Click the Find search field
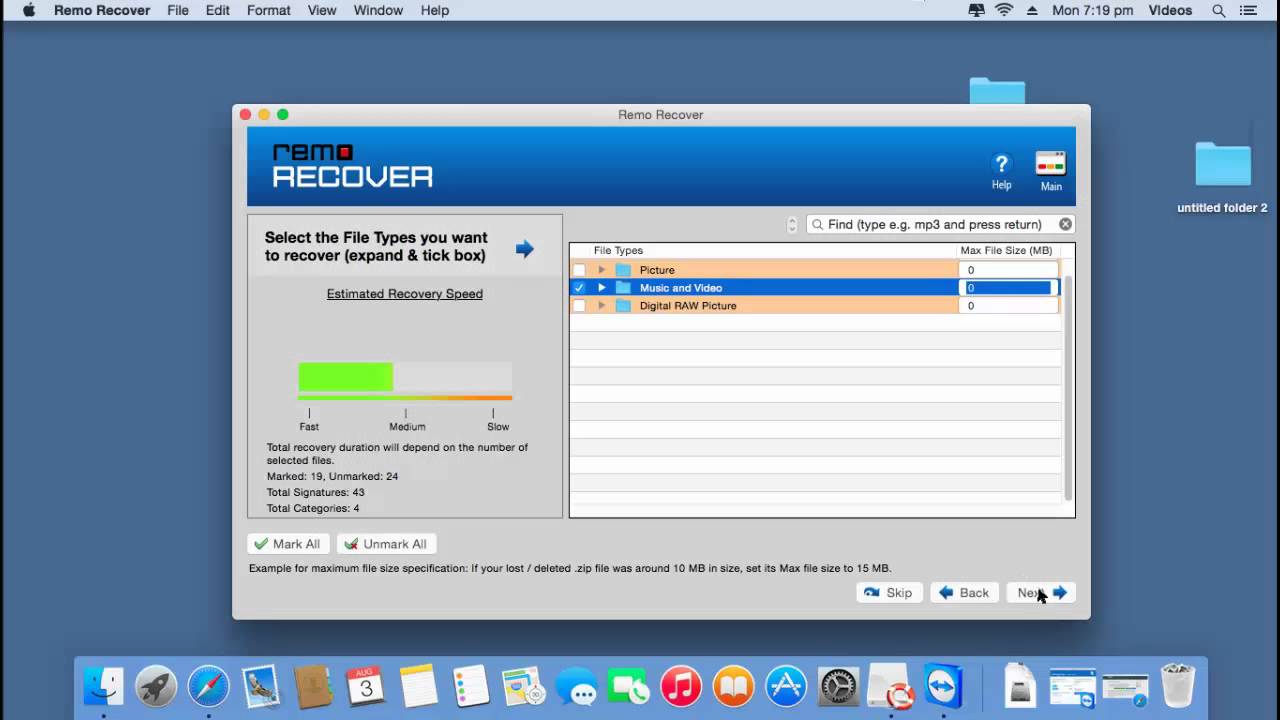This screenshot has width=1280, height=720. pyautogui.click(x=940, y=224)
